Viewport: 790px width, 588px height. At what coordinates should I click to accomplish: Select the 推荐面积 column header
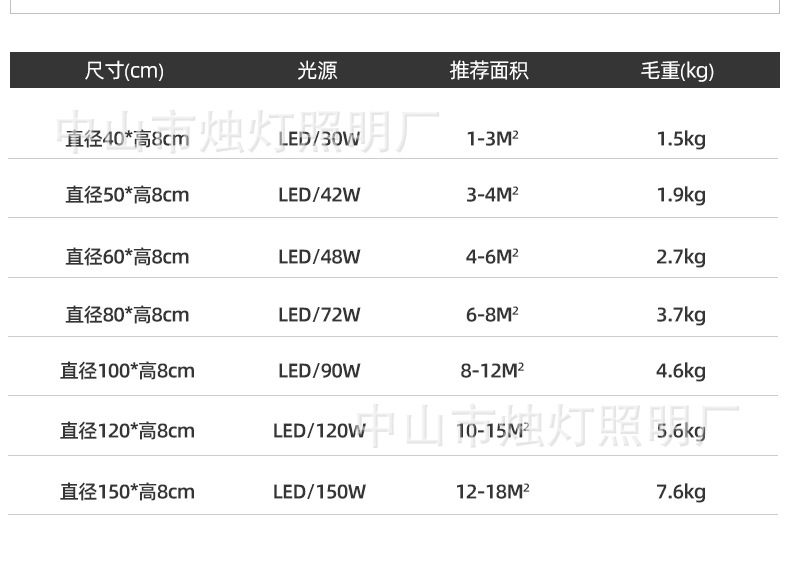(490, 71)
